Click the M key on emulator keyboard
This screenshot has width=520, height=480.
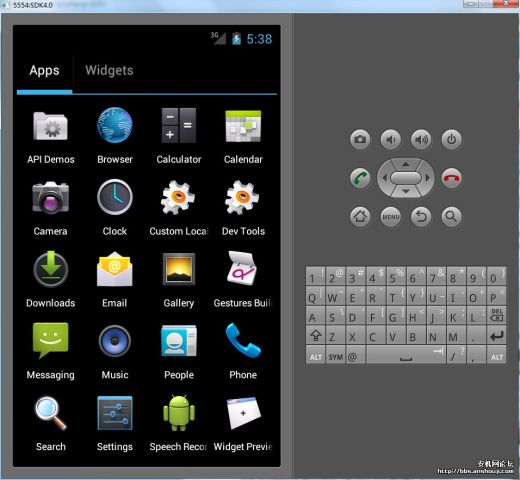click(x=456, y=335)
